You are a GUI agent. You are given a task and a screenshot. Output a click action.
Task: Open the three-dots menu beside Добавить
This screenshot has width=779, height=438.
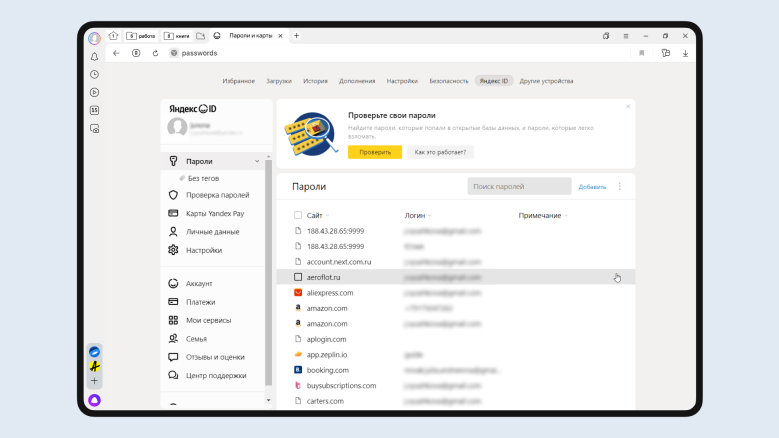coord(619,186)
